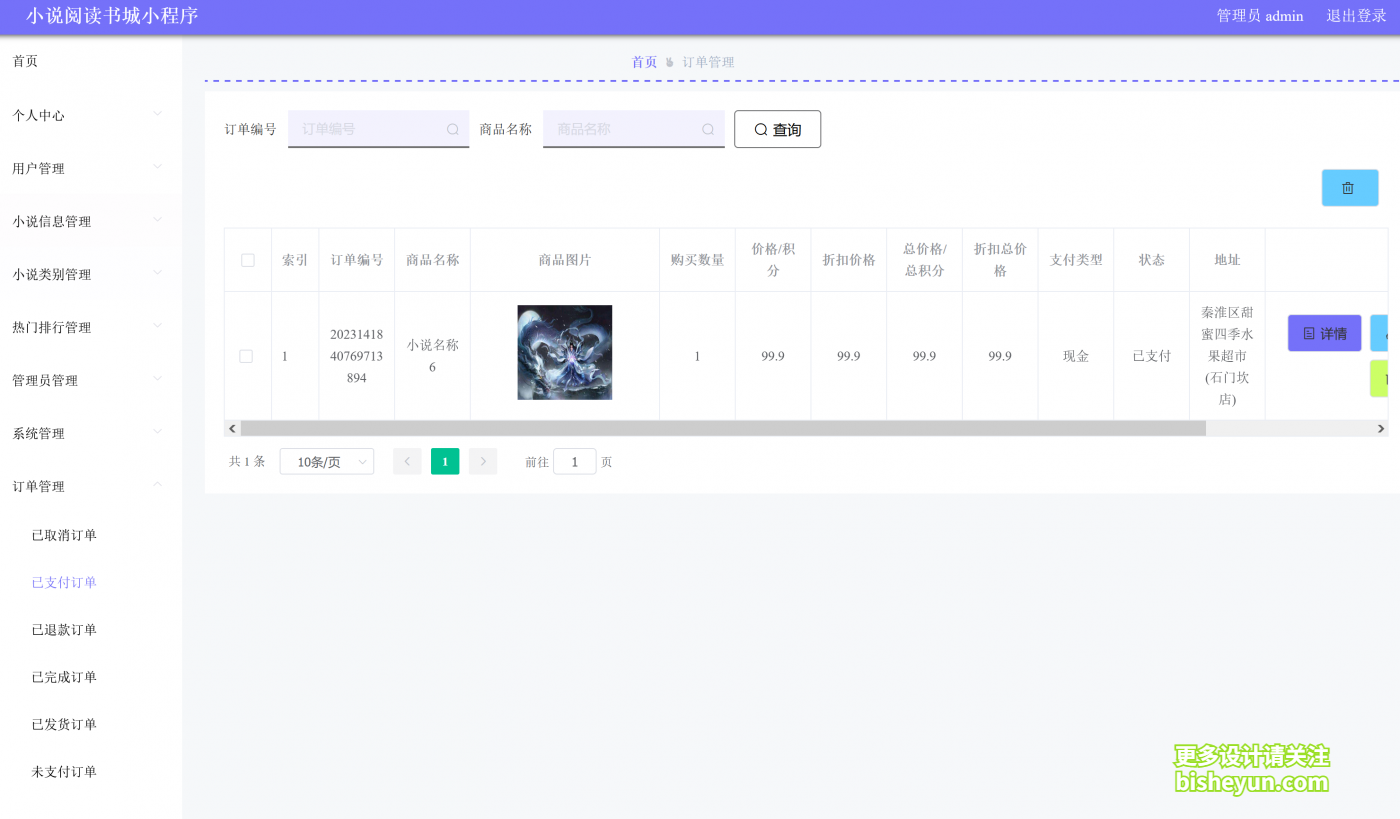Click the magnifier icon in the 订单编号 field
Viewport: 1400px width, 819px height.
click(453, 129)
